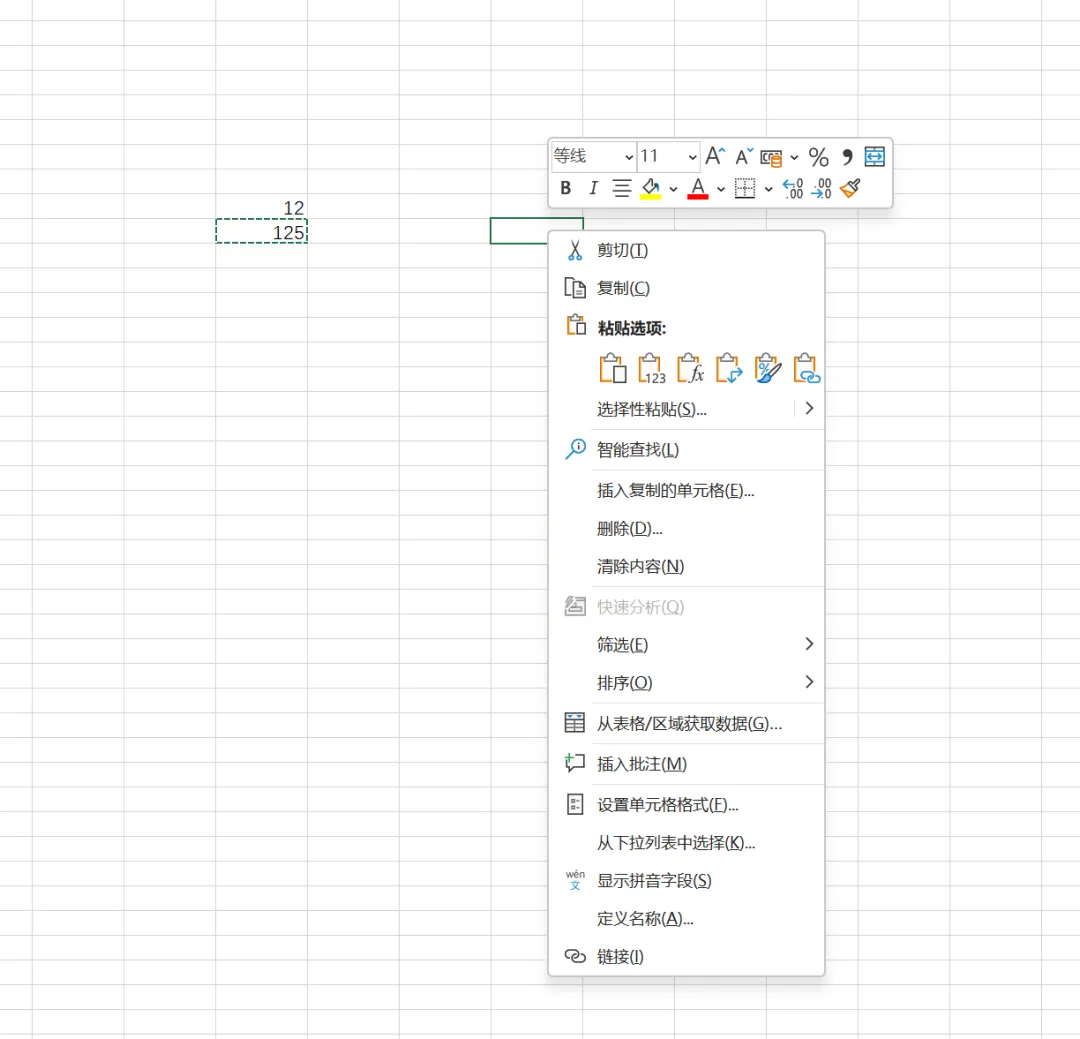Open the font size dropdown showing 11
This screenshot has height=1039, width=1080.
pos(668,156)
